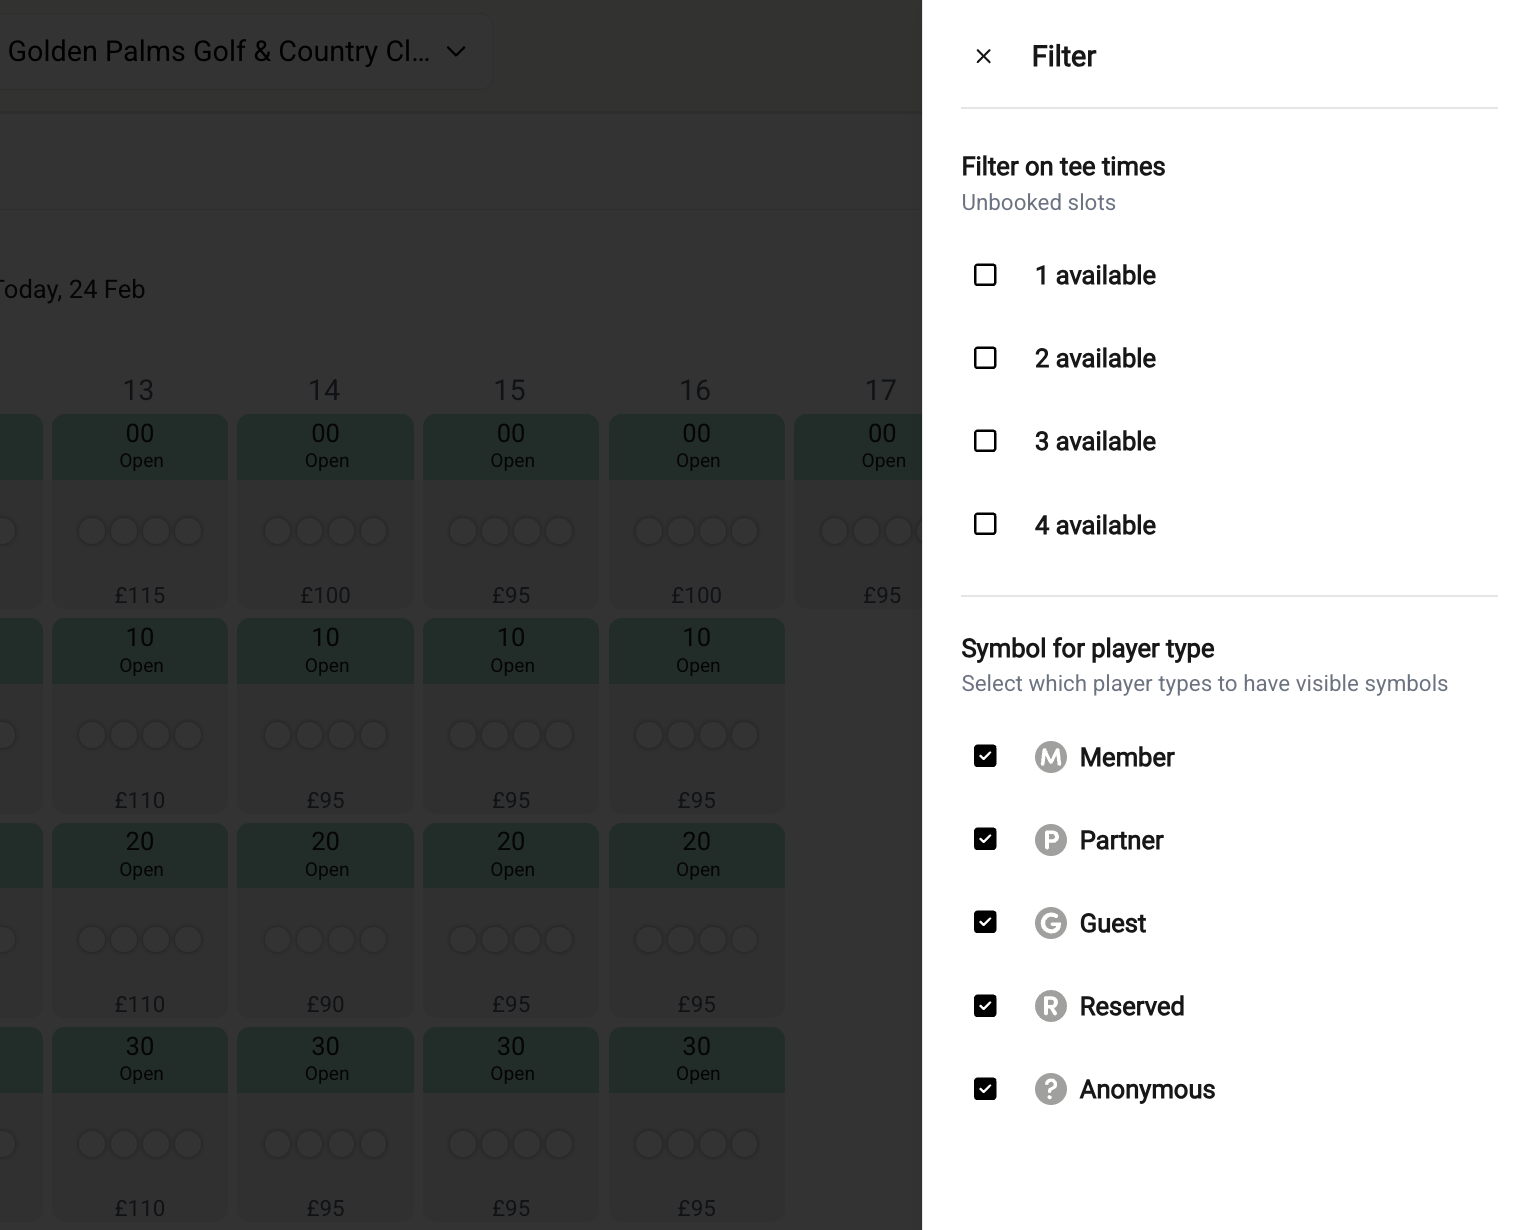Uncheck the Anonymous symbol checkbox

[x=985, y=1088]
